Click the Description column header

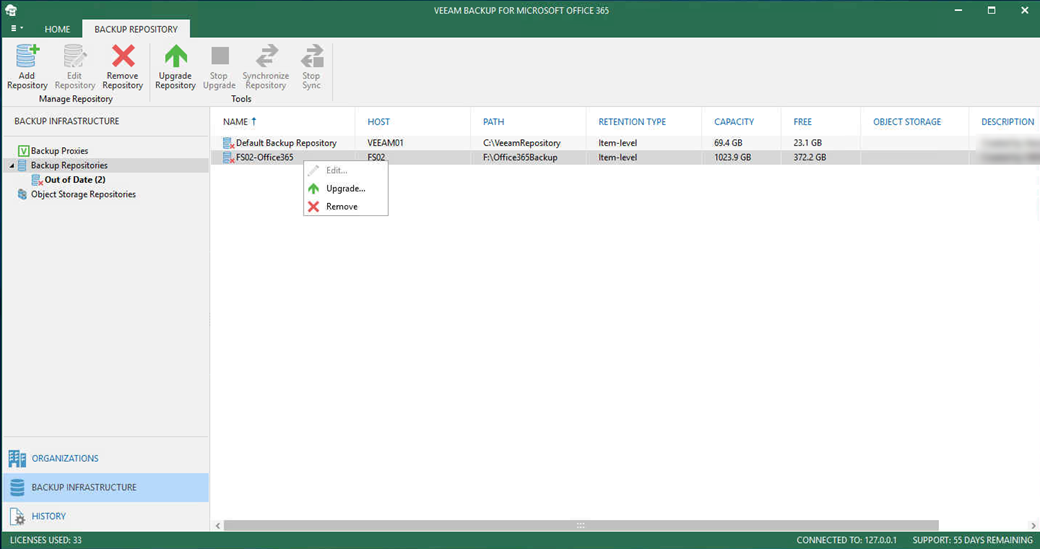[1008, 121]
